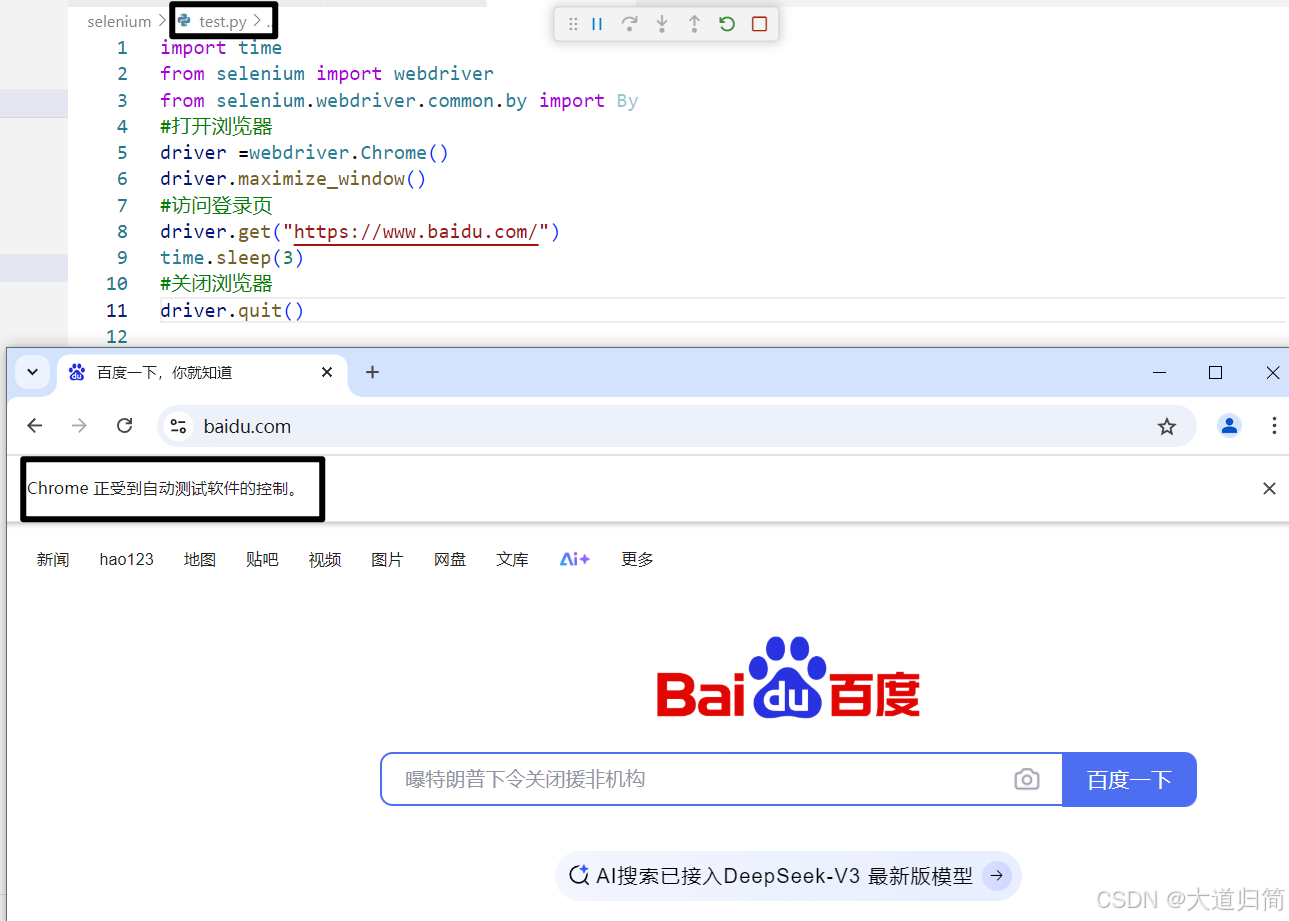
Task: Open 网盘 link on Baidu
Action: tap(450, 560)
